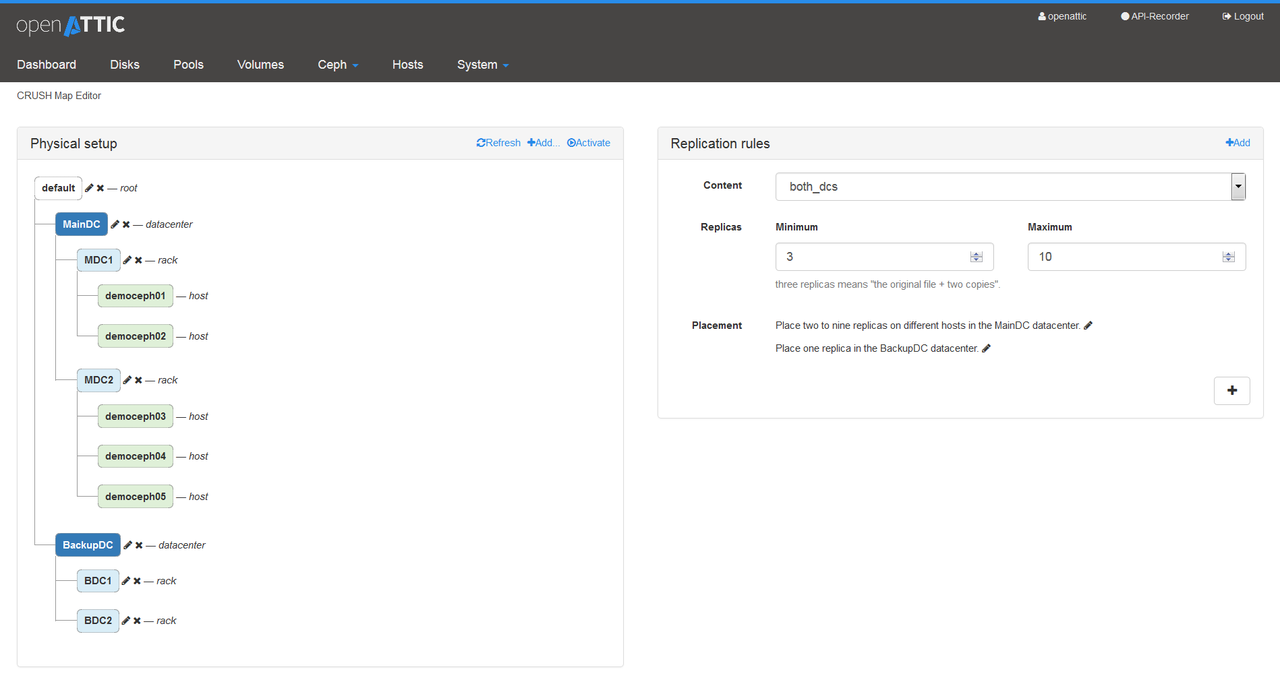Viewport: 1280px width, 684px height.
Task: Select the MDC2 rack node
Action: click(99, 380)
